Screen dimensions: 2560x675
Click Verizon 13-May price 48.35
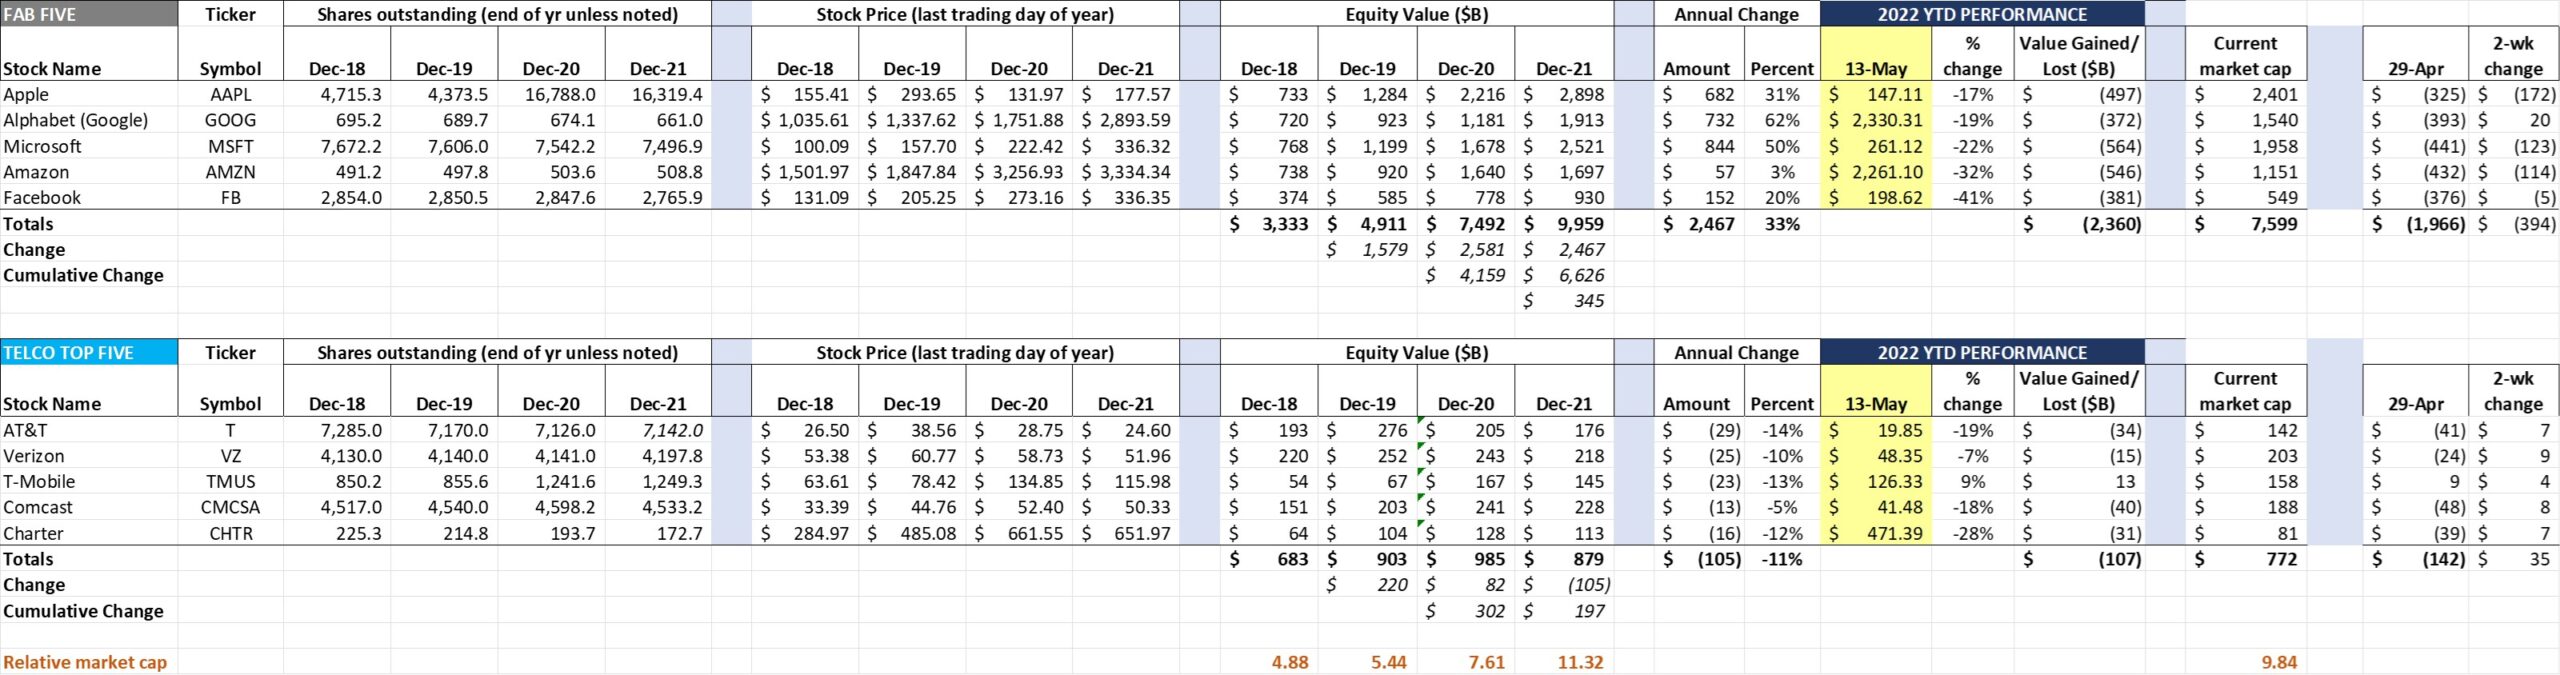tap(1876, 456)
